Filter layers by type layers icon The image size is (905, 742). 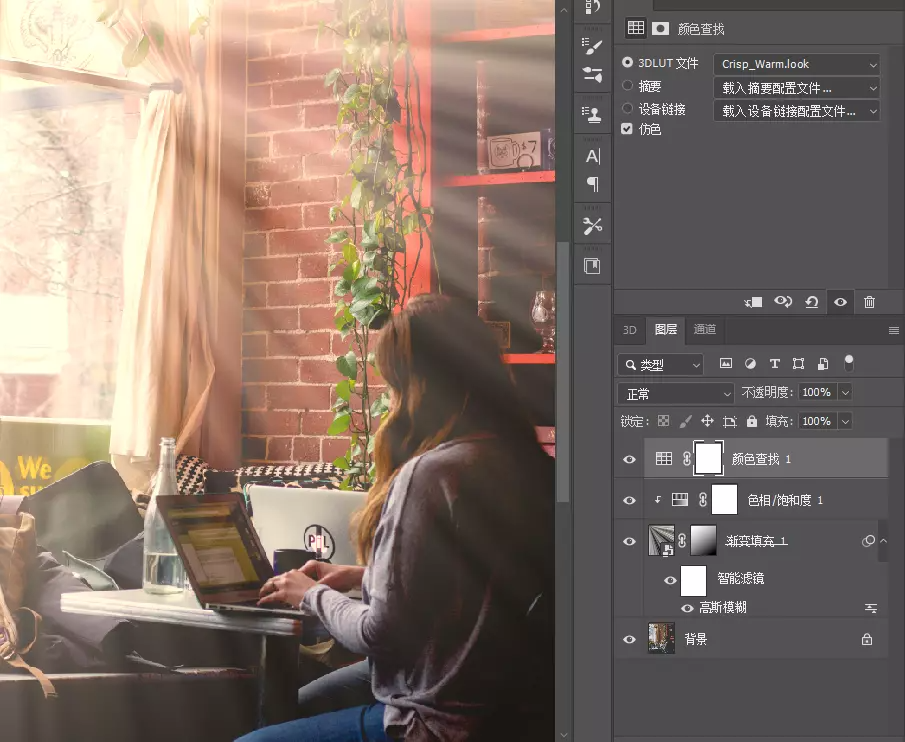click(x=775, y=363)
